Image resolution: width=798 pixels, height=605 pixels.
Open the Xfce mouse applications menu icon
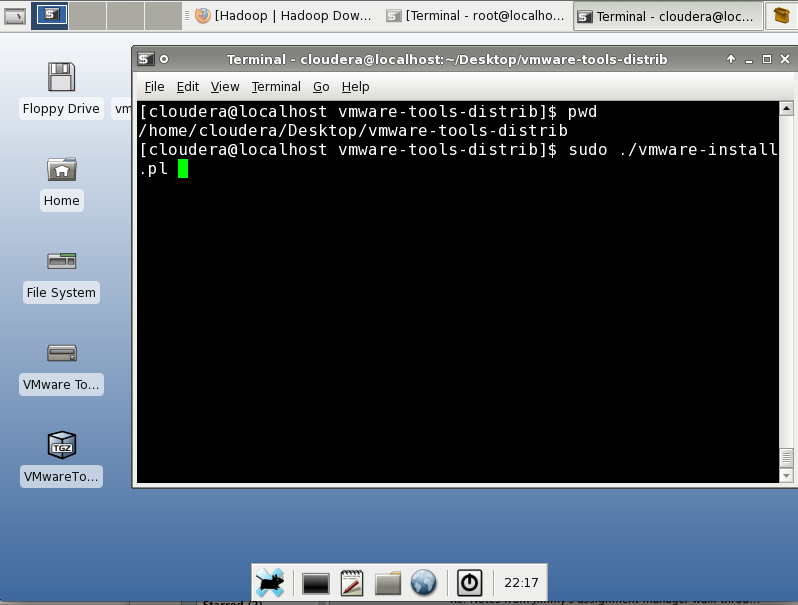click(x=270, y=583)
